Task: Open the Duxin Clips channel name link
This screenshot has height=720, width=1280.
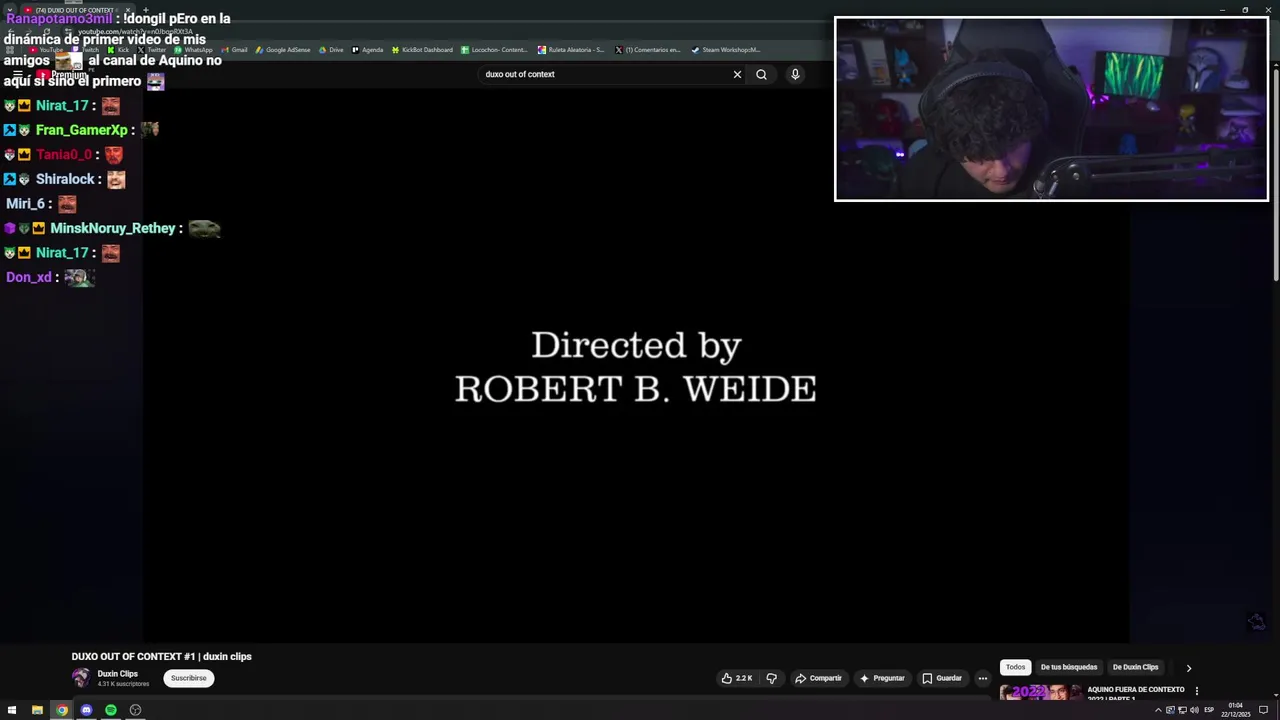Action: pos(117,674)
